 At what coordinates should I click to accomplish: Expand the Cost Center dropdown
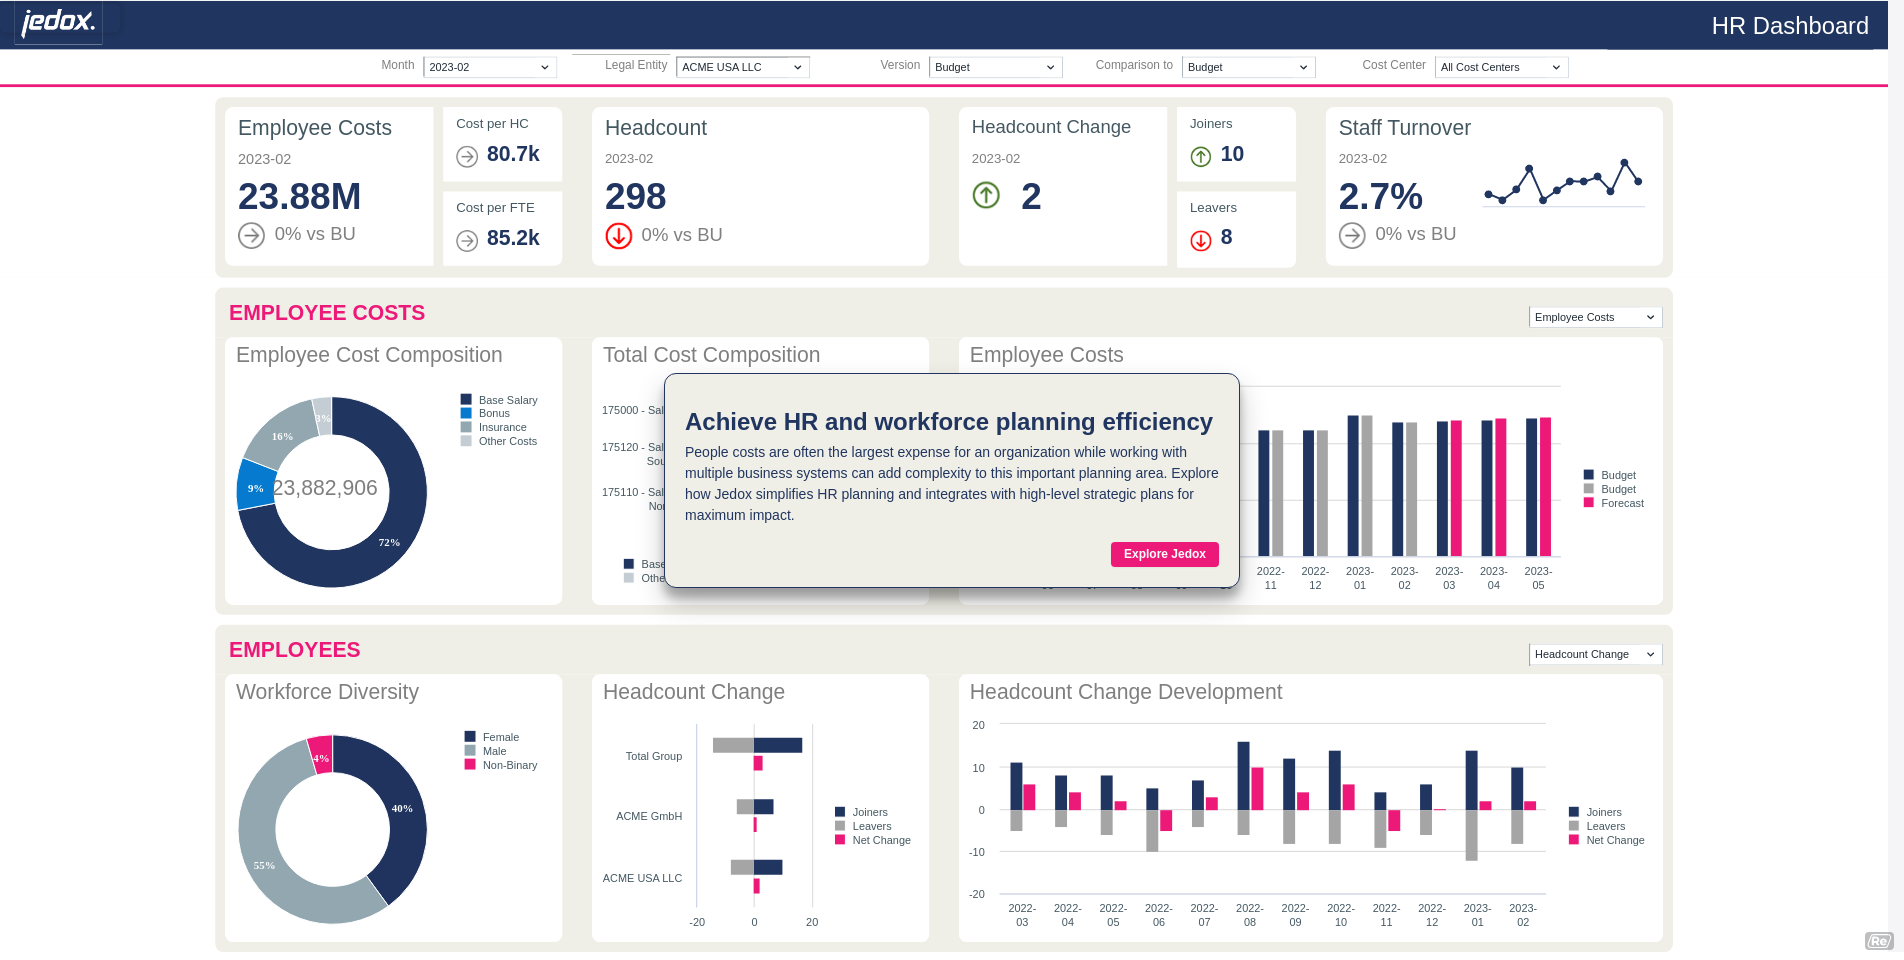[x=1501, y=67]
